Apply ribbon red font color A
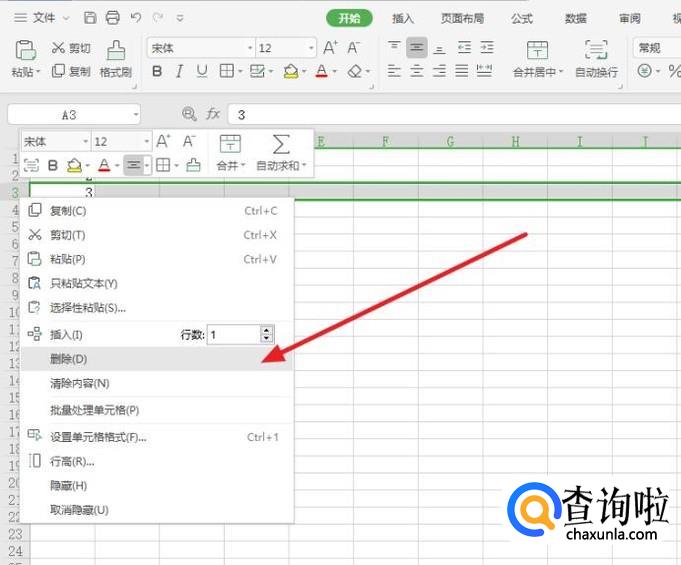681x565 pixels. click(x=321, y=71)
